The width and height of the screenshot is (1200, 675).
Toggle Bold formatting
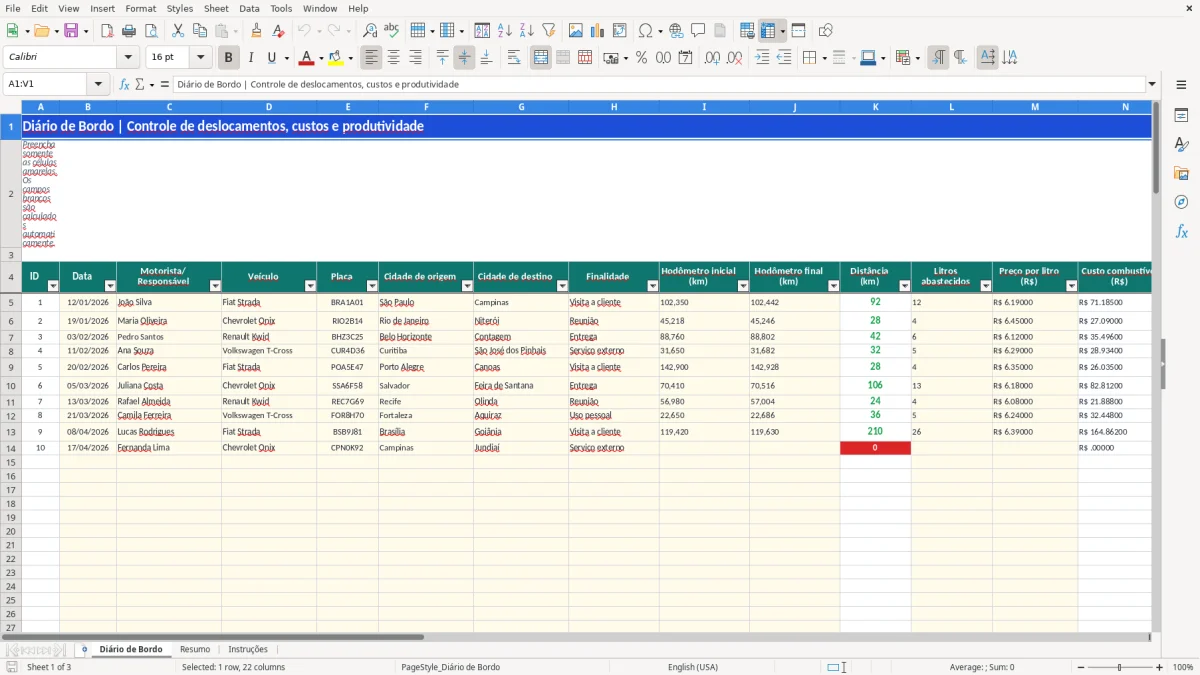point(229,58)
